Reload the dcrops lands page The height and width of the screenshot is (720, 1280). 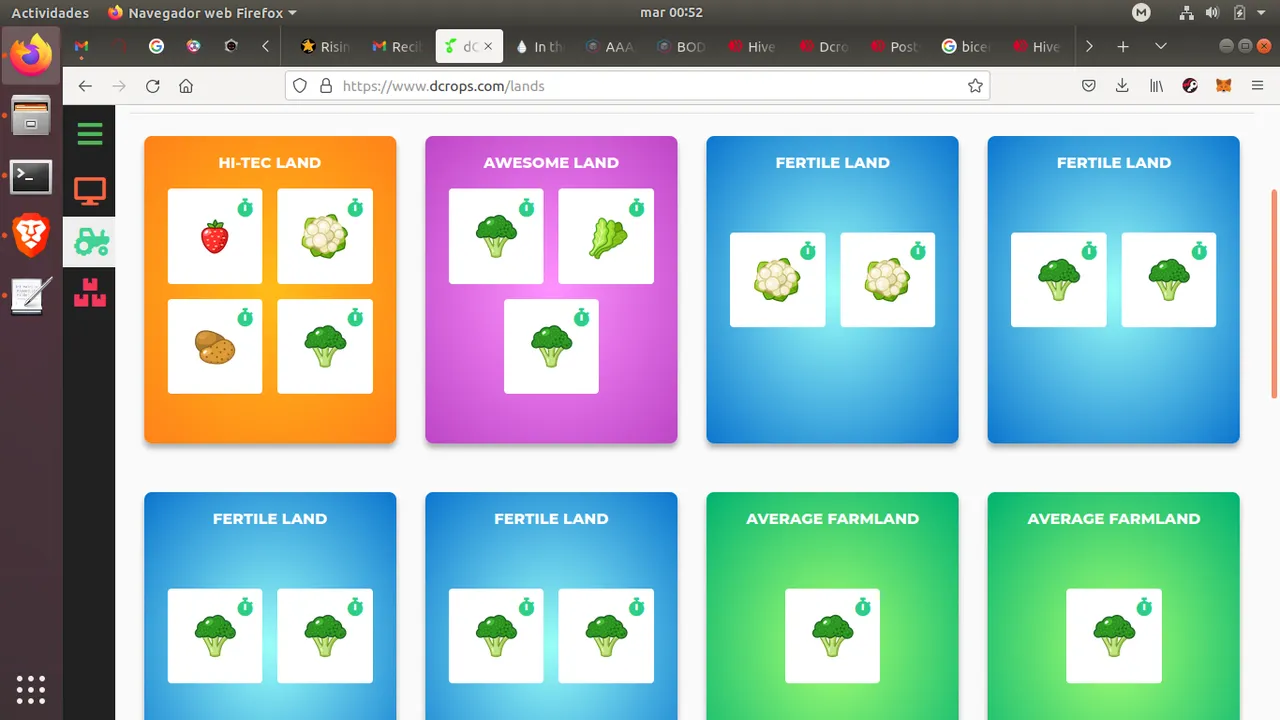(153, 86)
